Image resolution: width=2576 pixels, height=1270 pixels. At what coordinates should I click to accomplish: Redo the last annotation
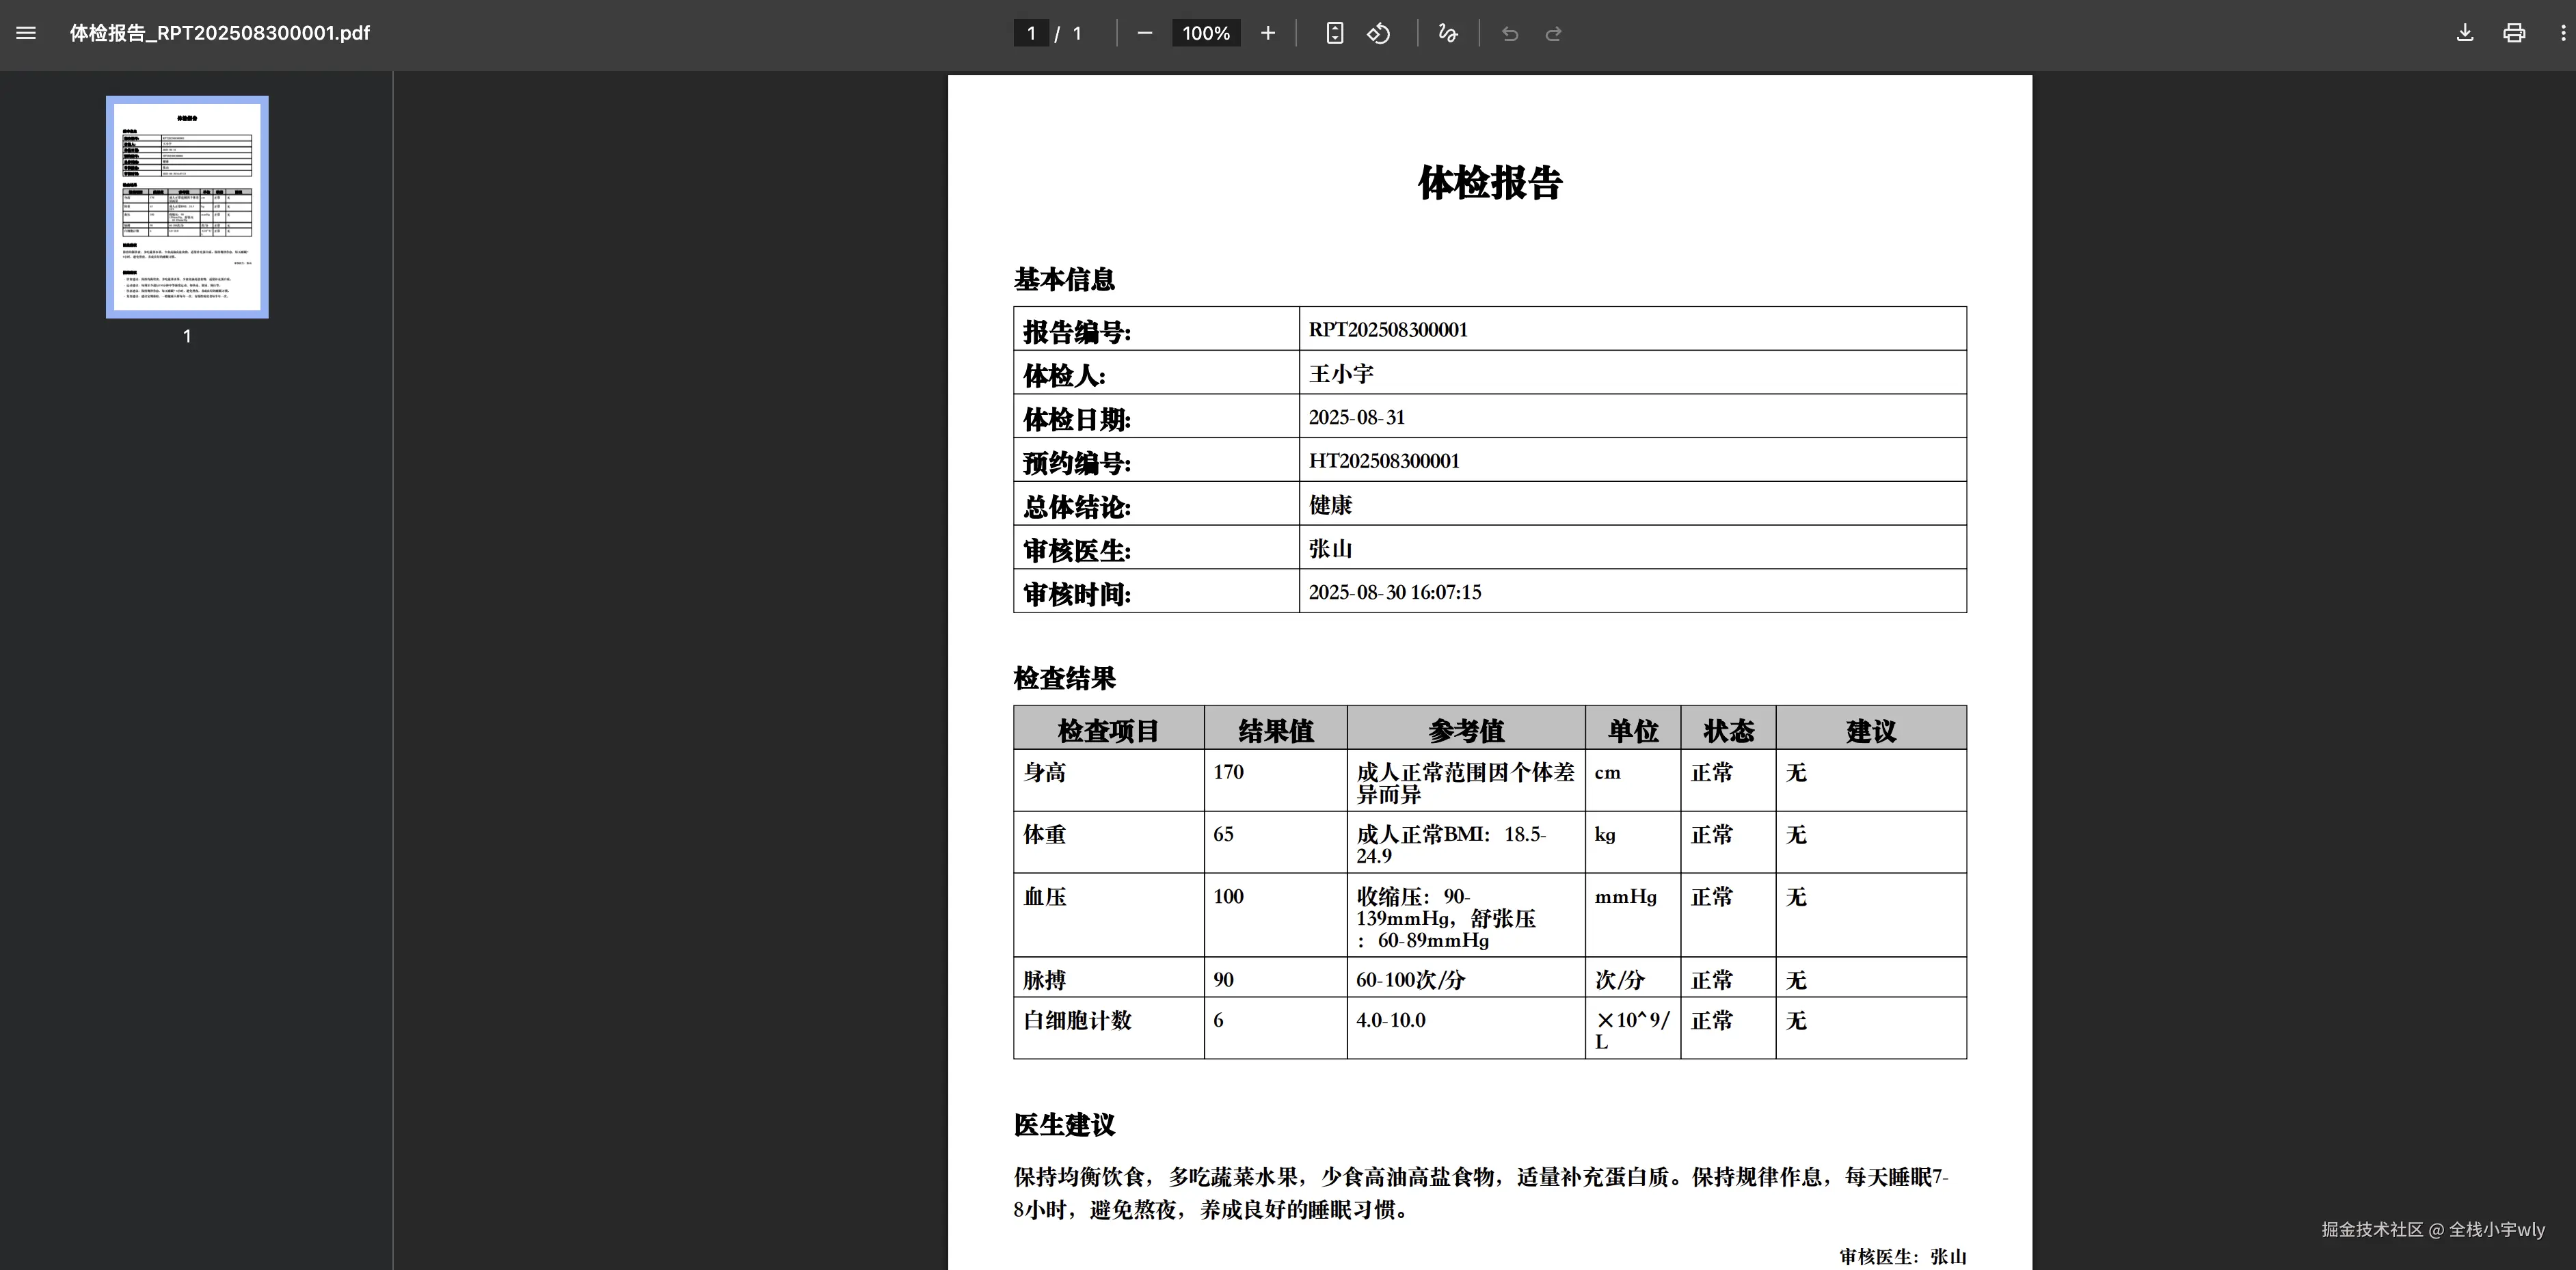point(1553,33)
